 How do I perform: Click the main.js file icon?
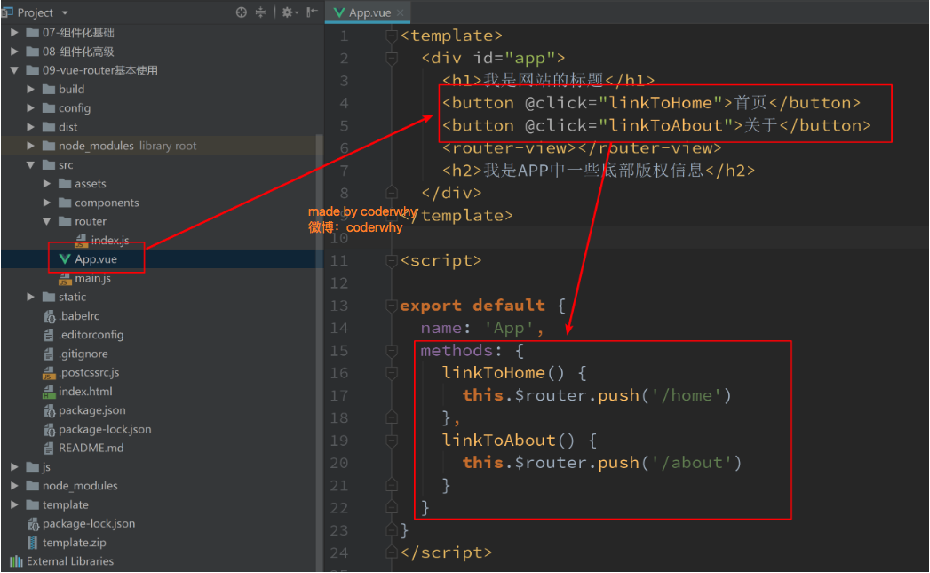(x=65, y=278)
